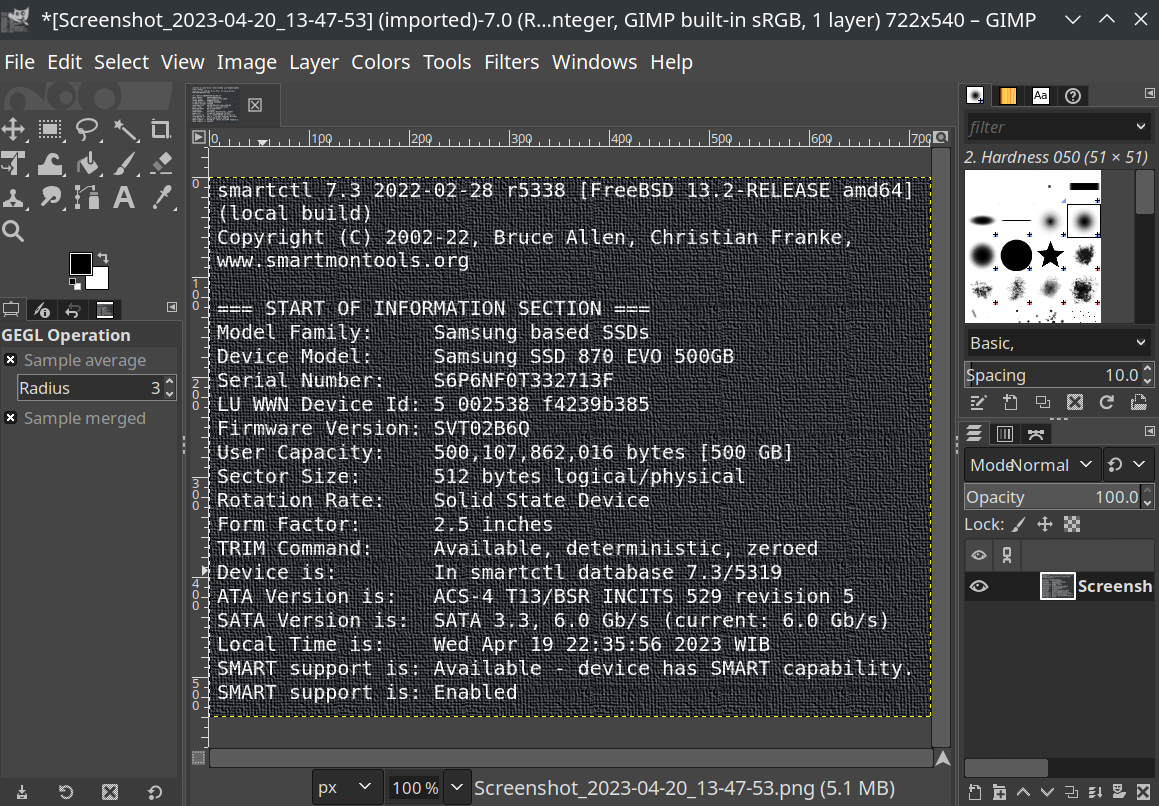
Task: Select the Move tool
Action: (13, 129)
